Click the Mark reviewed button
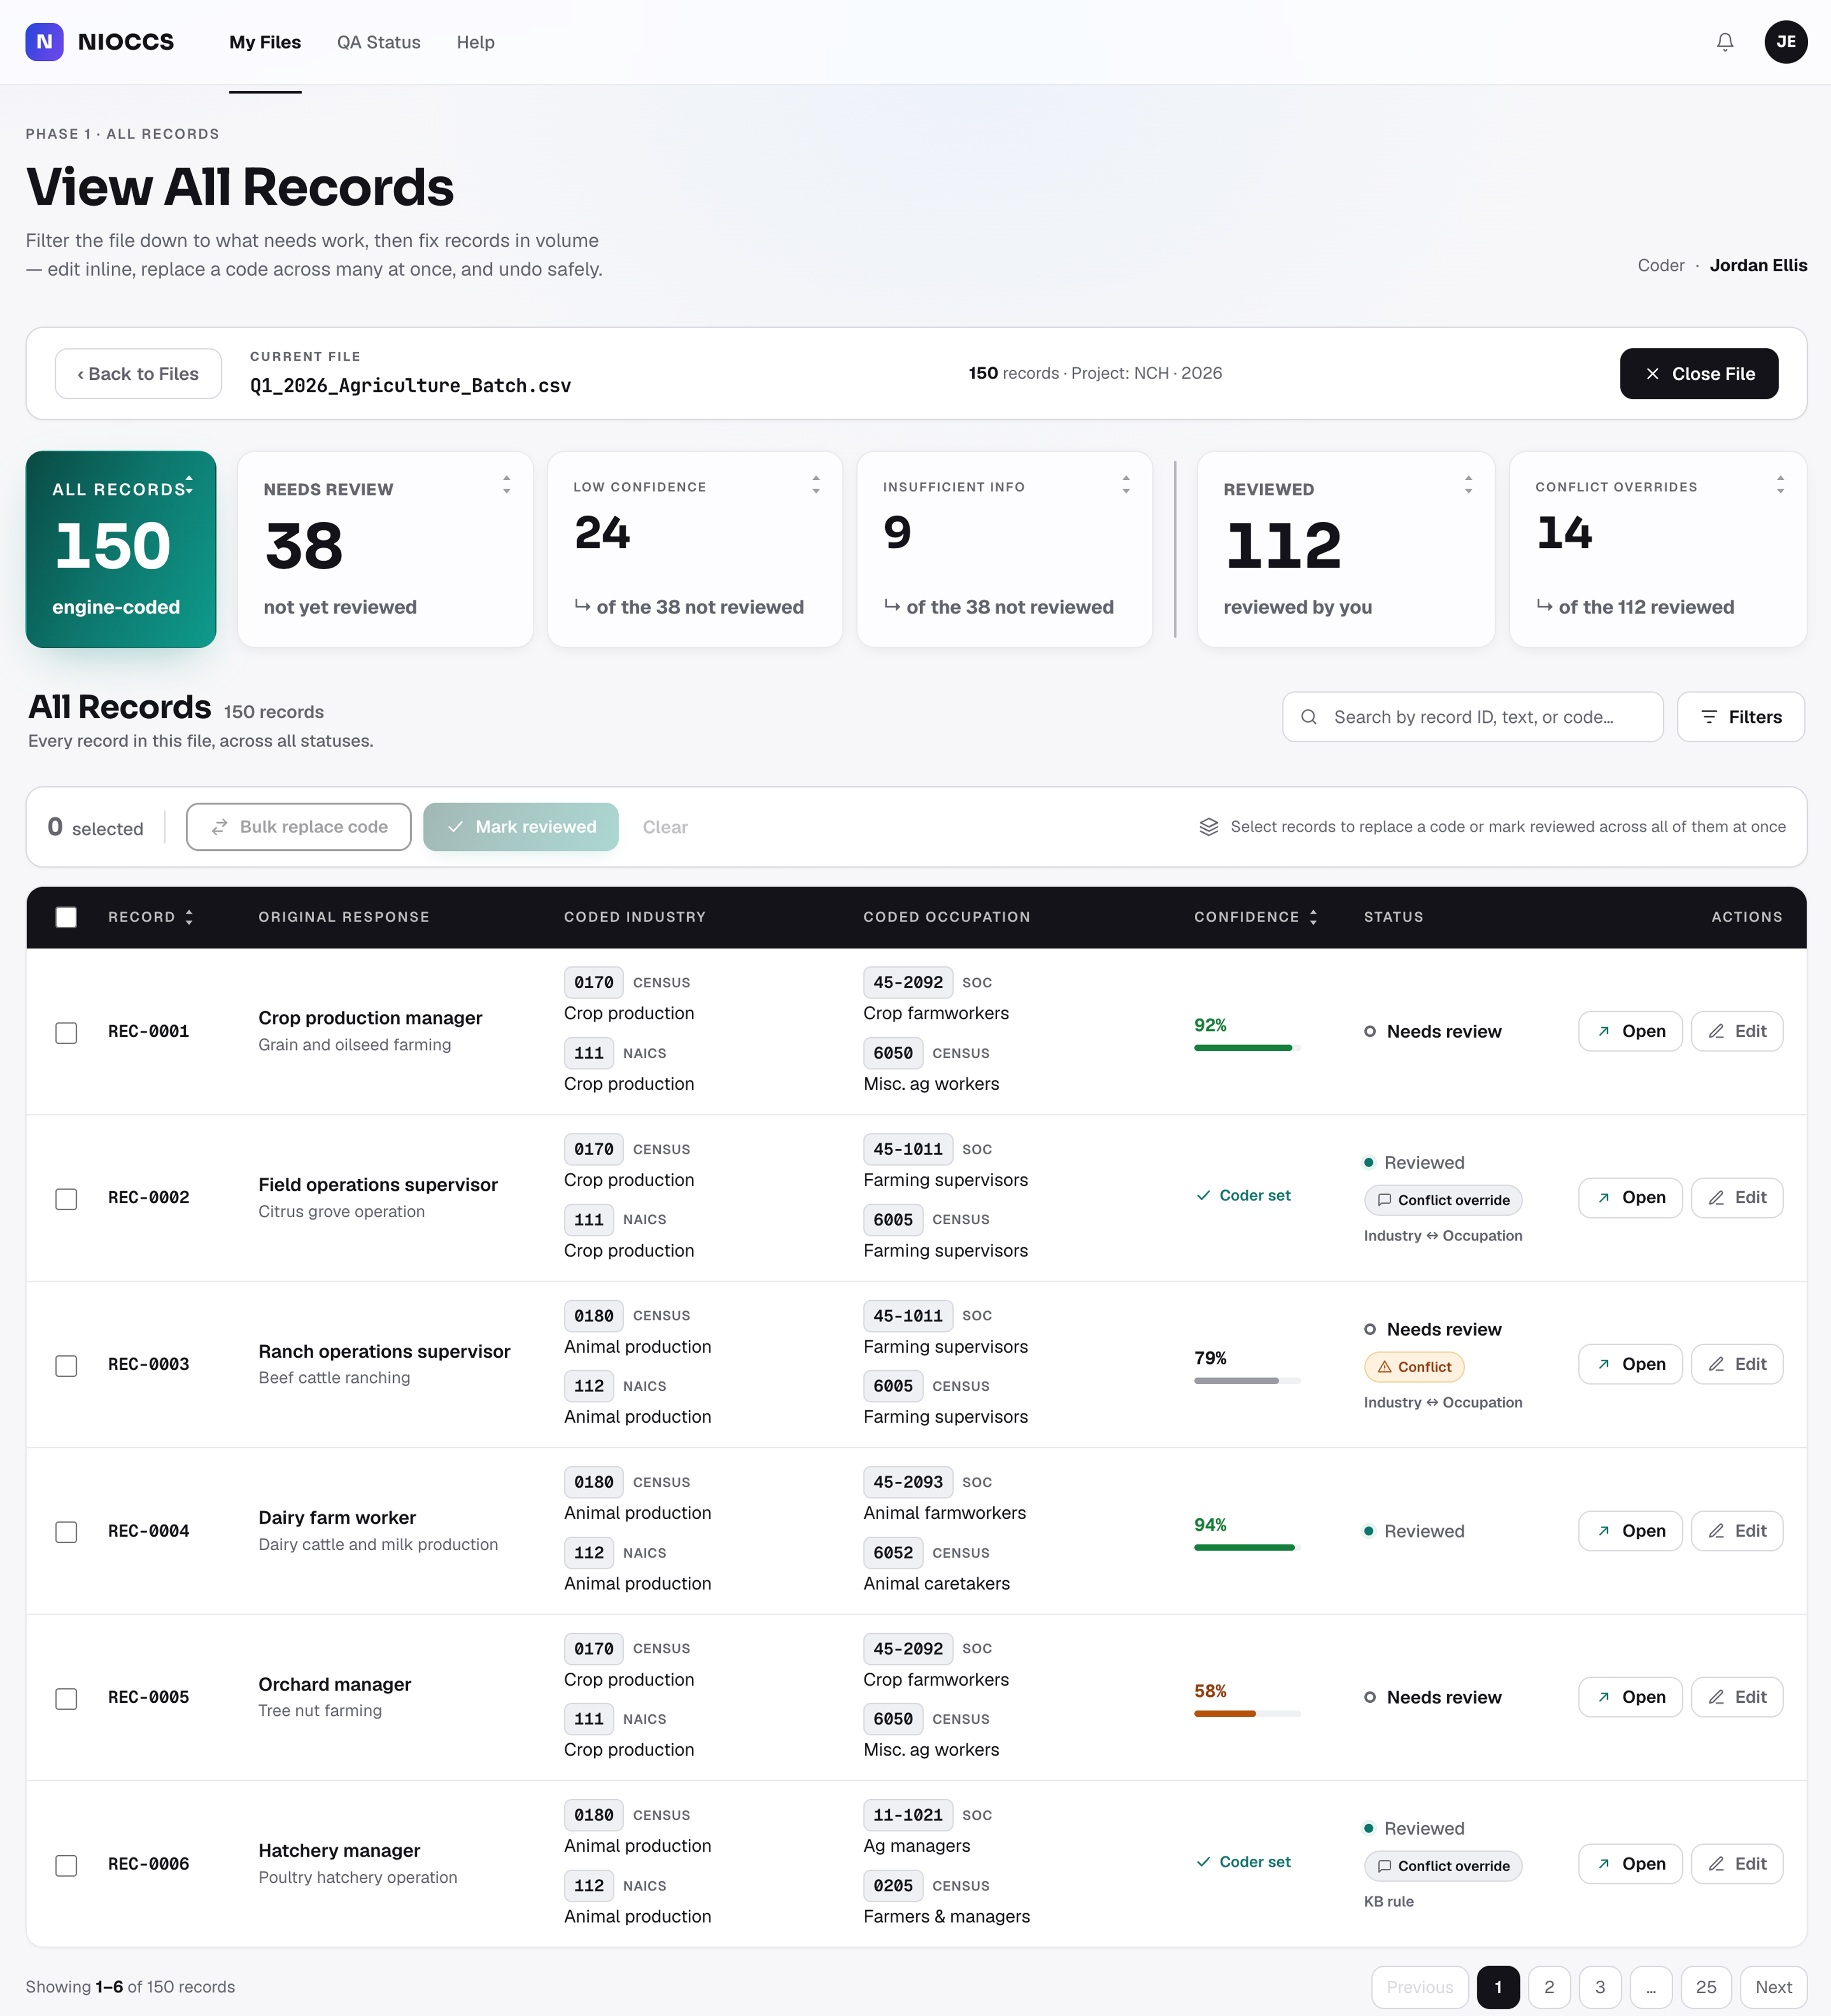This screenshot has width=1831, height=2016. 521,827
